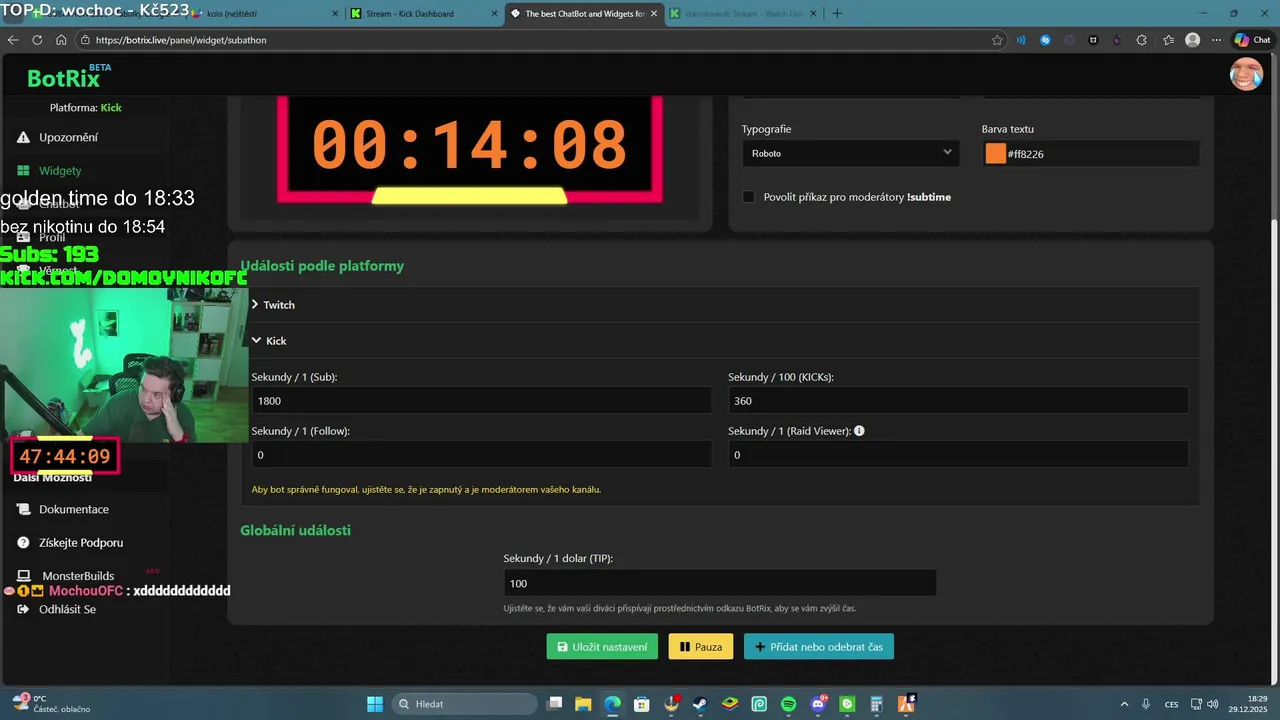The image size is (1280, 720).
Task: Focus the Sekundy per Follow field
Action: (x=481, y=455)
